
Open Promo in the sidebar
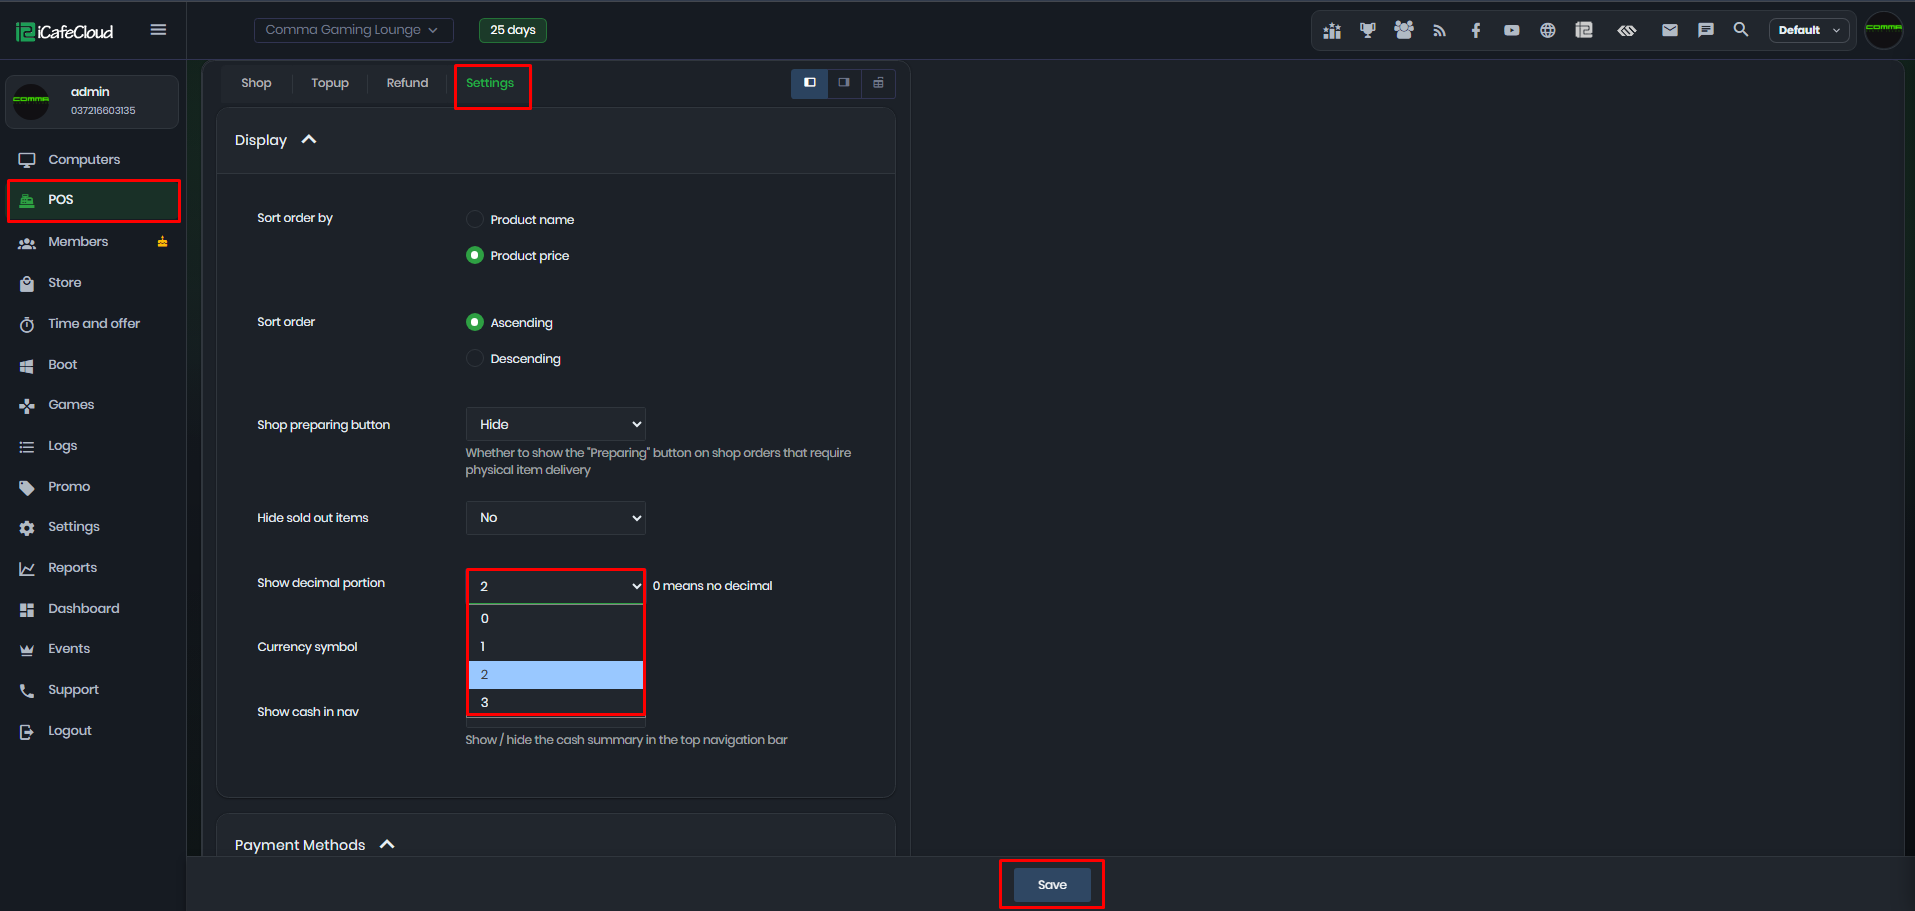[x=93, y=487]
